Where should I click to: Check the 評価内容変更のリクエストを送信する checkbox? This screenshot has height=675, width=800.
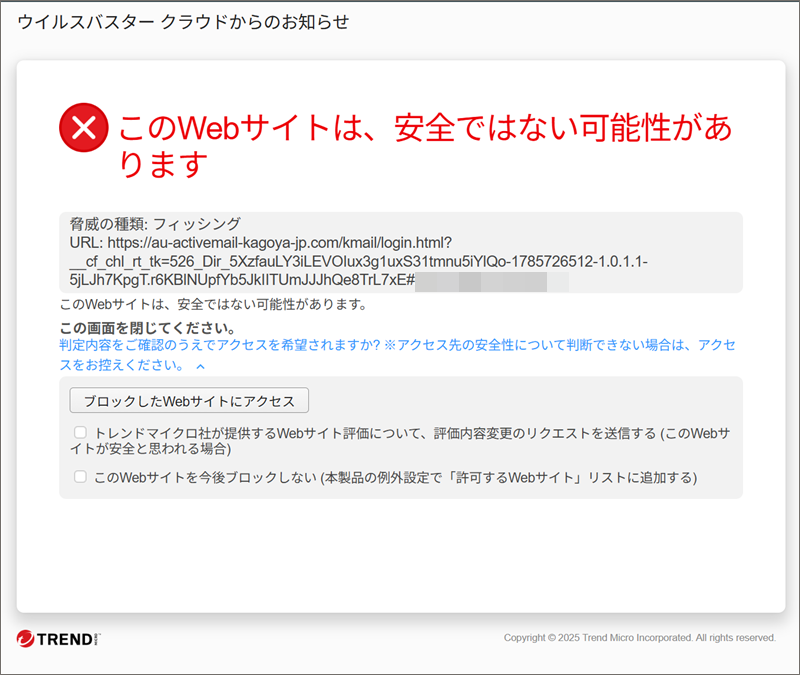[x=80, y=433]
